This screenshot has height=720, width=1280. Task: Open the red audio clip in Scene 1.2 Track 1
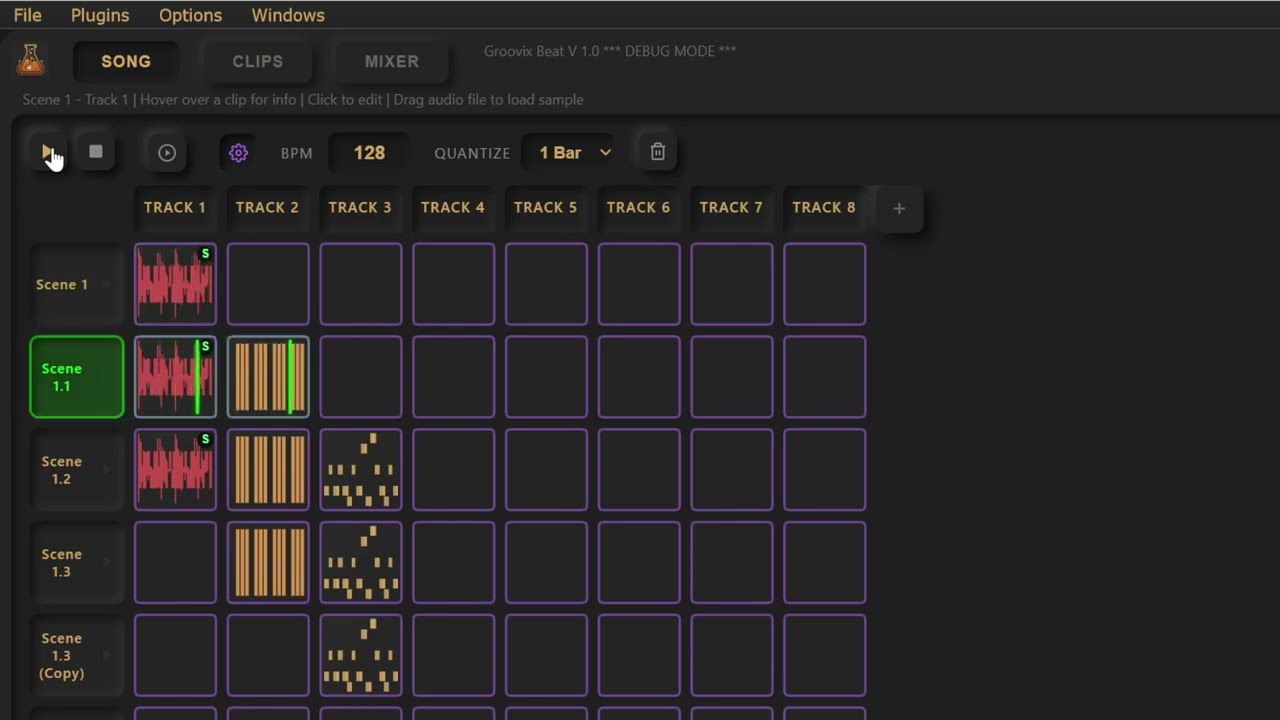click(175, 470)
